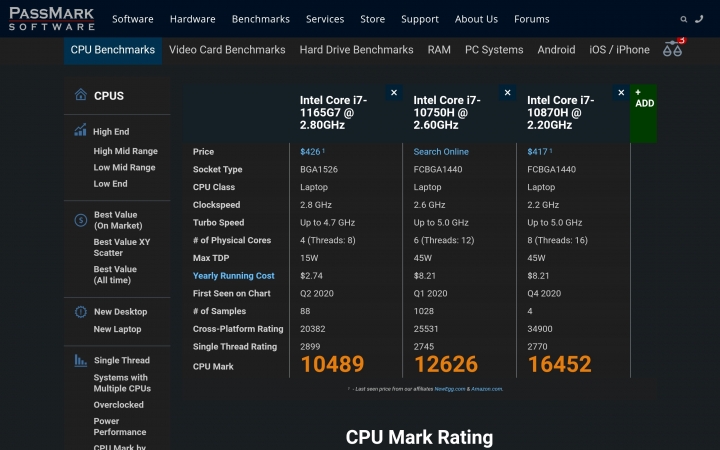720x450 pixels.
Task: Click the Best Value dollar icon
Action: click(x=81, y=220)
